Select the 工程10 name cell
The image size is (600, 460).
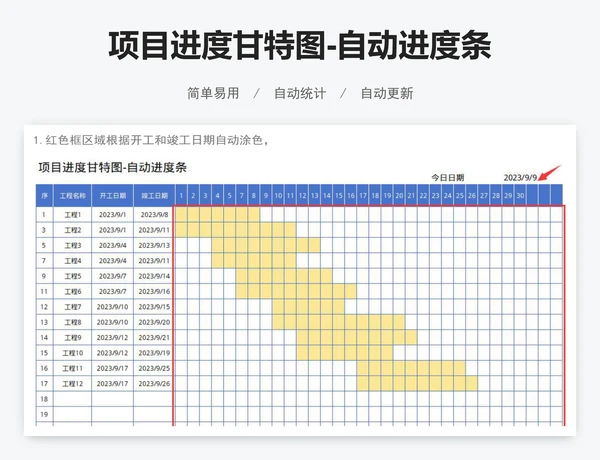[72, 353]
